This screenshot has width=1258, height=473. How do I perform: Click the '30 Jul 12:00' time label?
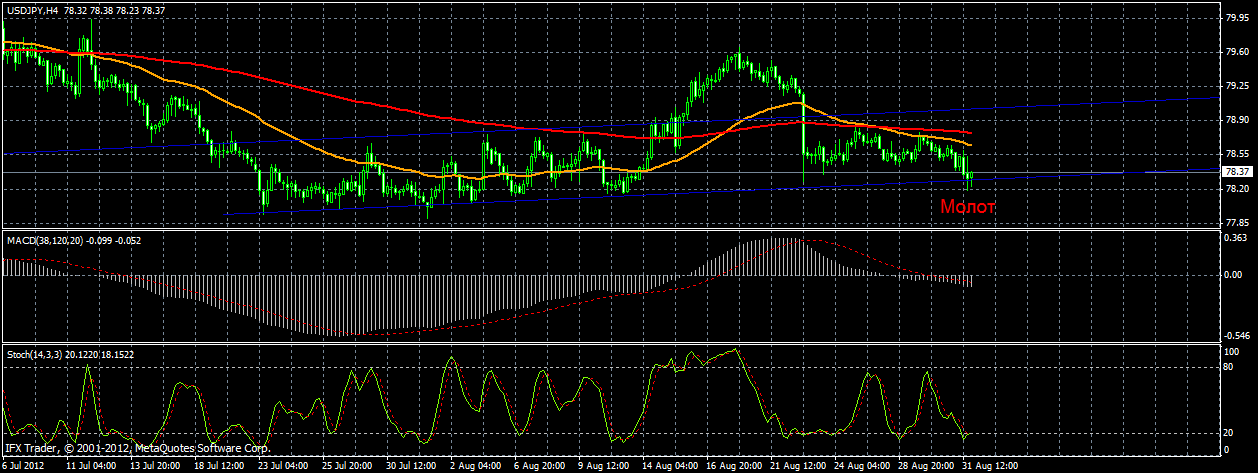[411, 465]
